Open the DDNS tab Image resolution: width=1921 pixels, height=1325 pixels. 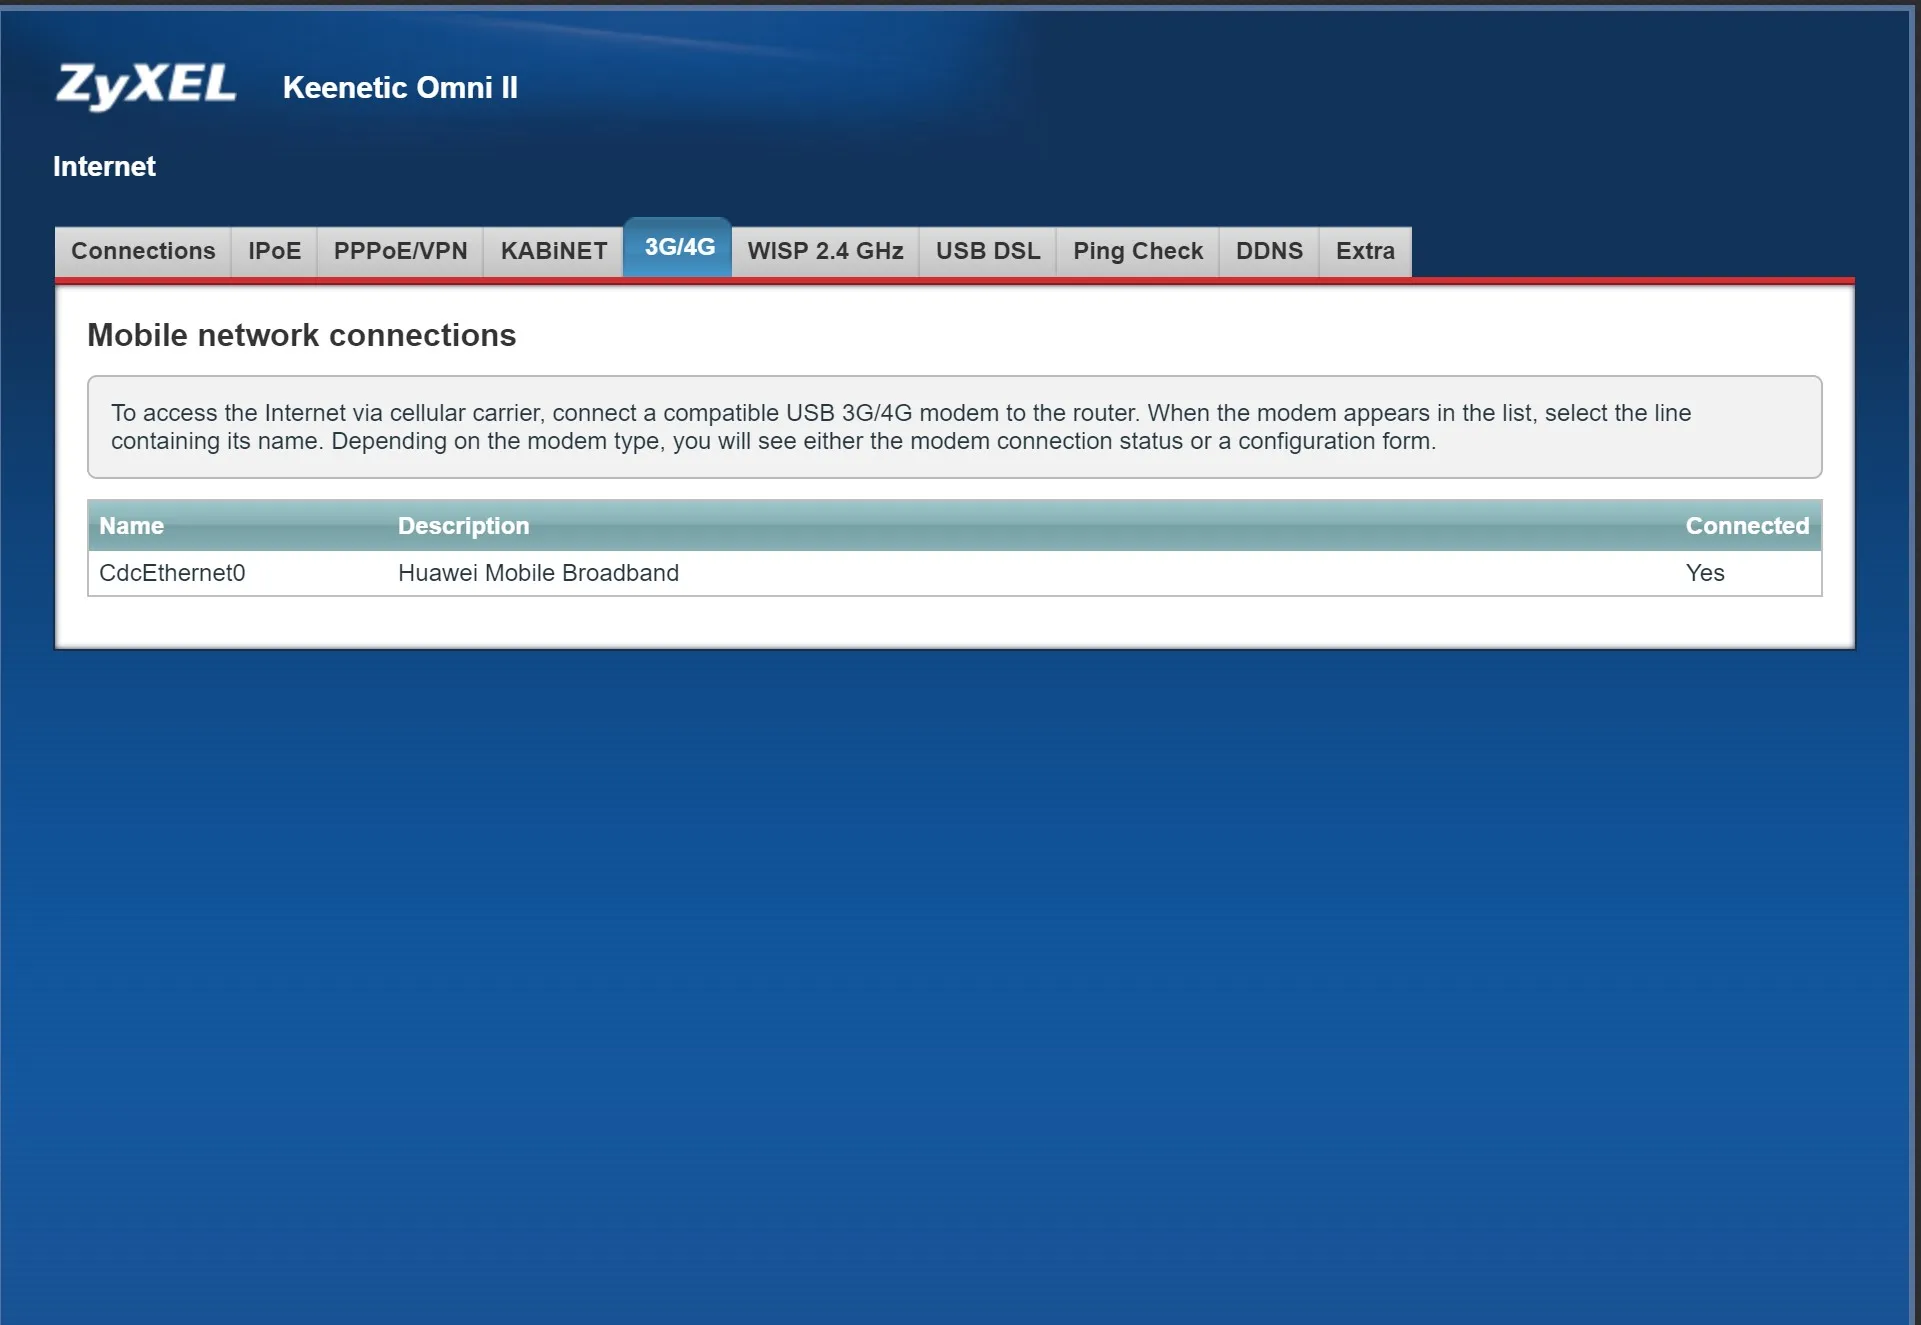click(1269, 251)
